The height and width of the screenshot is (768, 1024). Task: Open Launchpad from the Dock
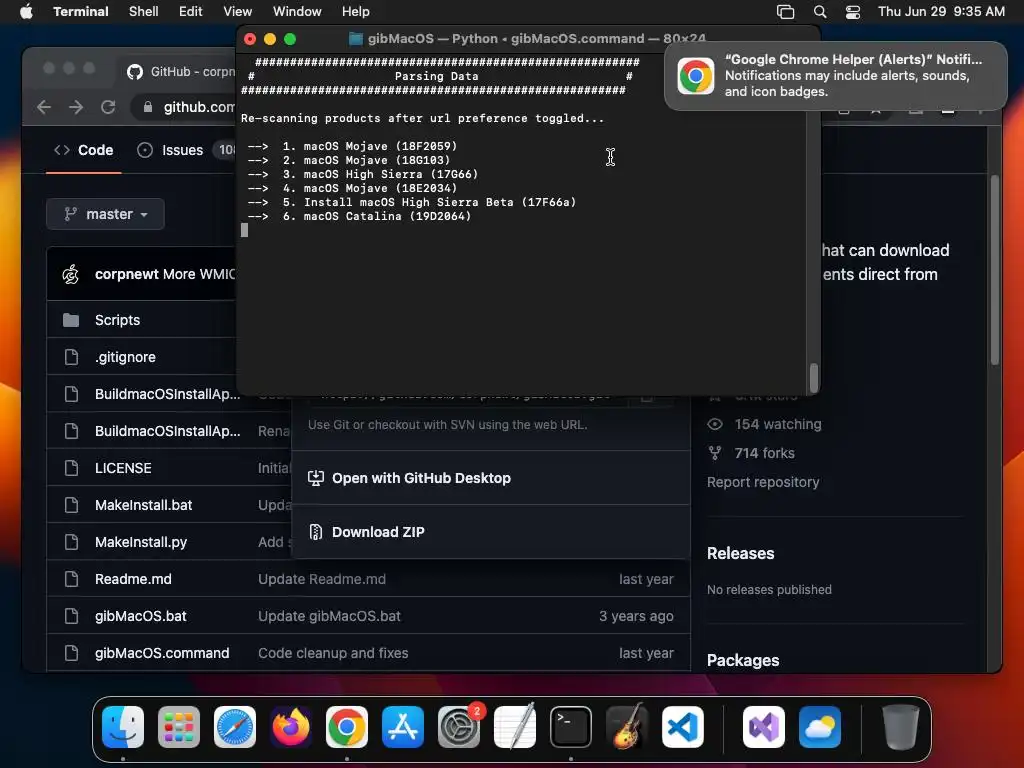179,727
